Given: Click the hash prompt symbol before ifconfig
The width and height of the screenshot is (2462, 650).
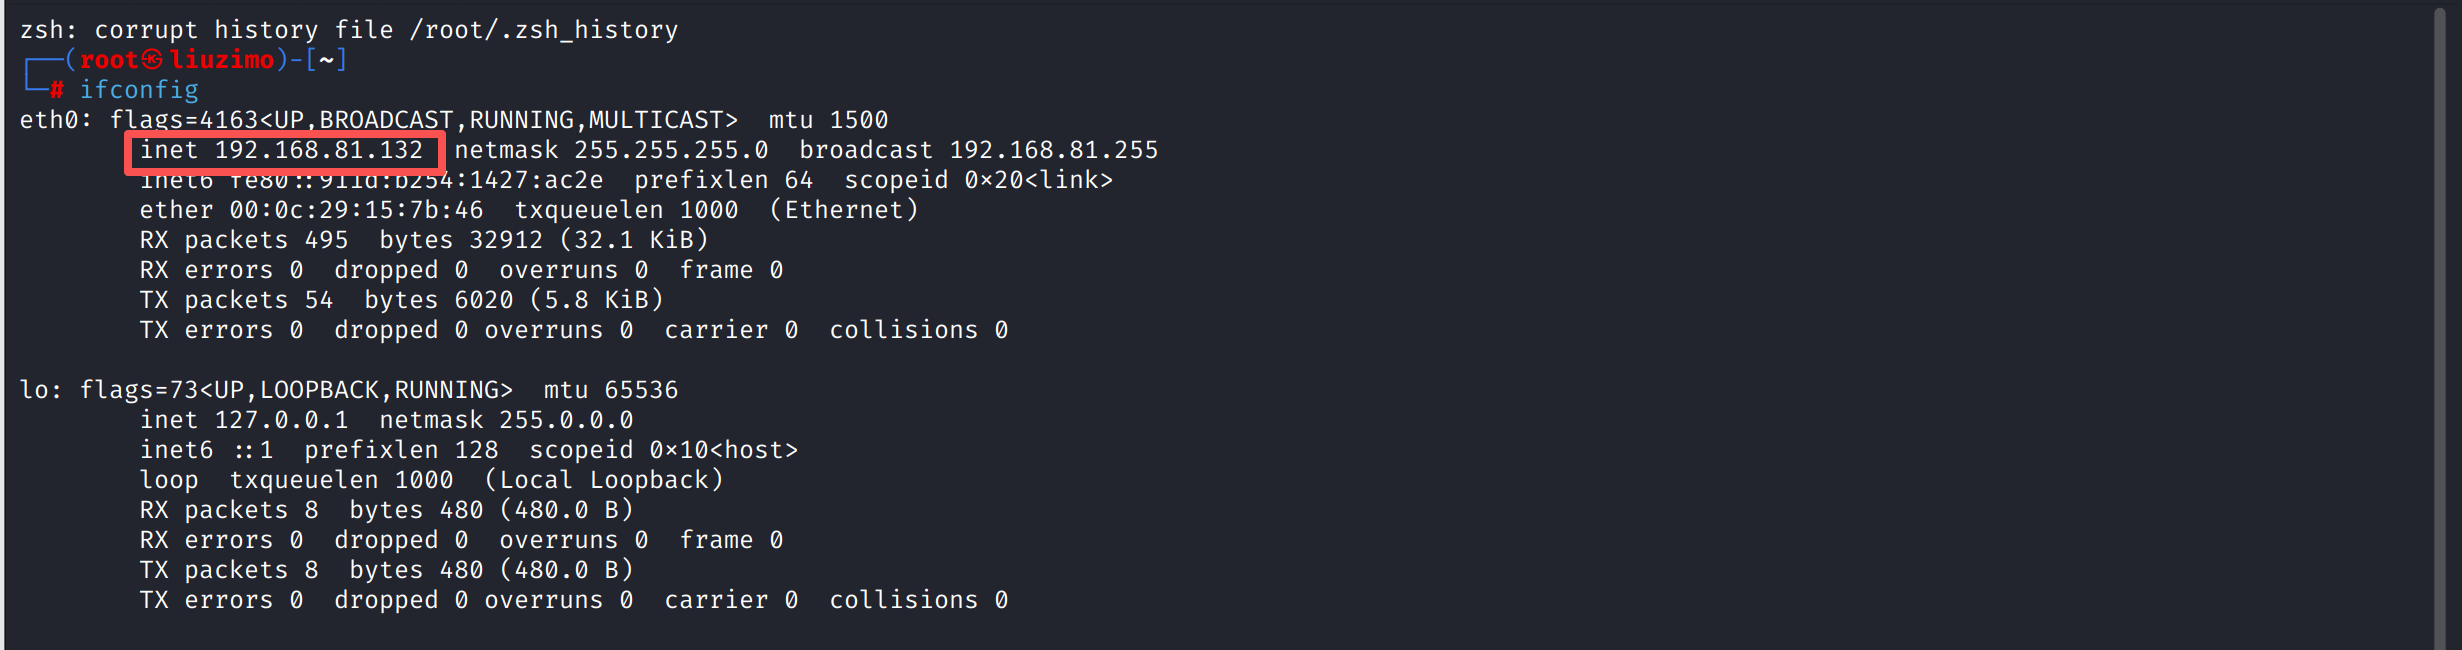Looking at the screenshot, I should (58, 90).
